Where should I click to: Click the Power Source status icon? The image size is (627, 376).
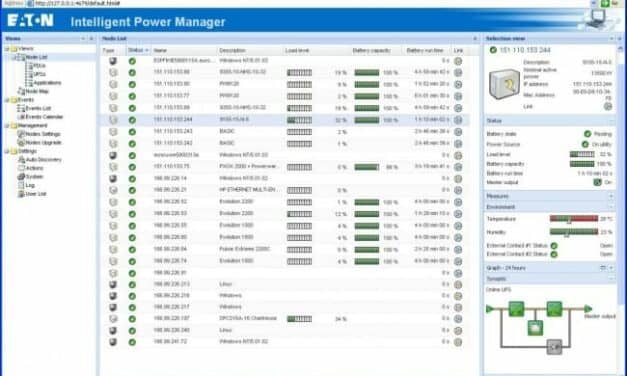585,144
